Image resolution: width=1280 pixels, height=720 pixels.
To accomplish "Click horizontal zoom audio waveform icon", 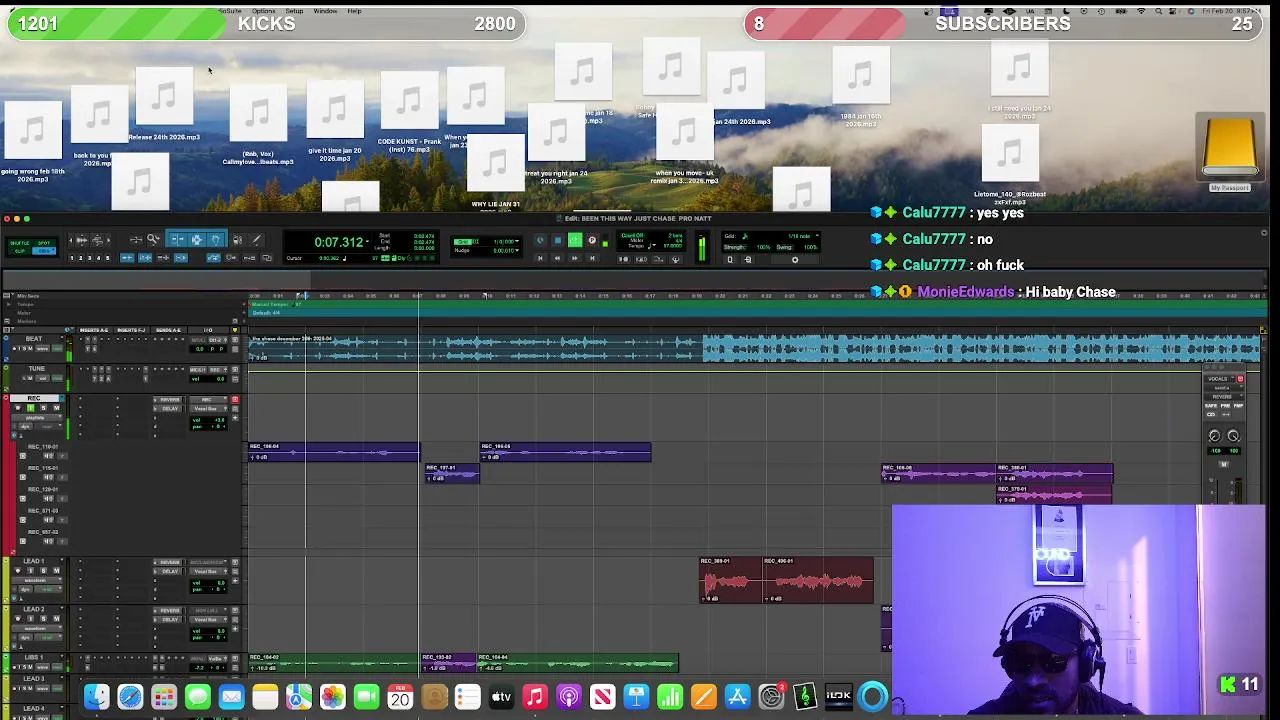I will (x=81, y=240).
